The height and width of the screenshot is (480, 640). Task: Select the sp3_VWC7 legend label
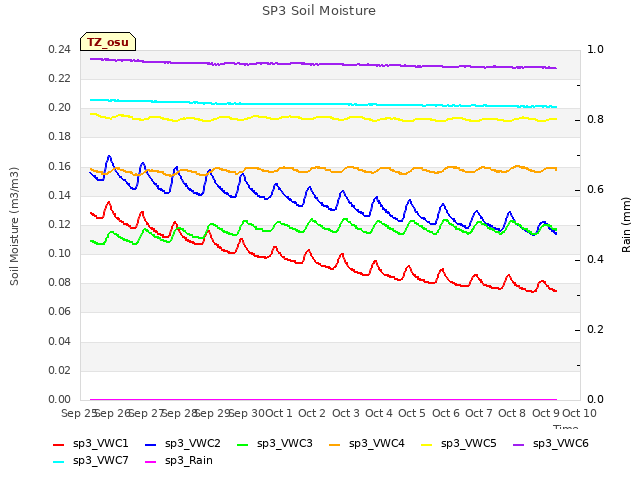pyautogui.click(x=100, y=461)
